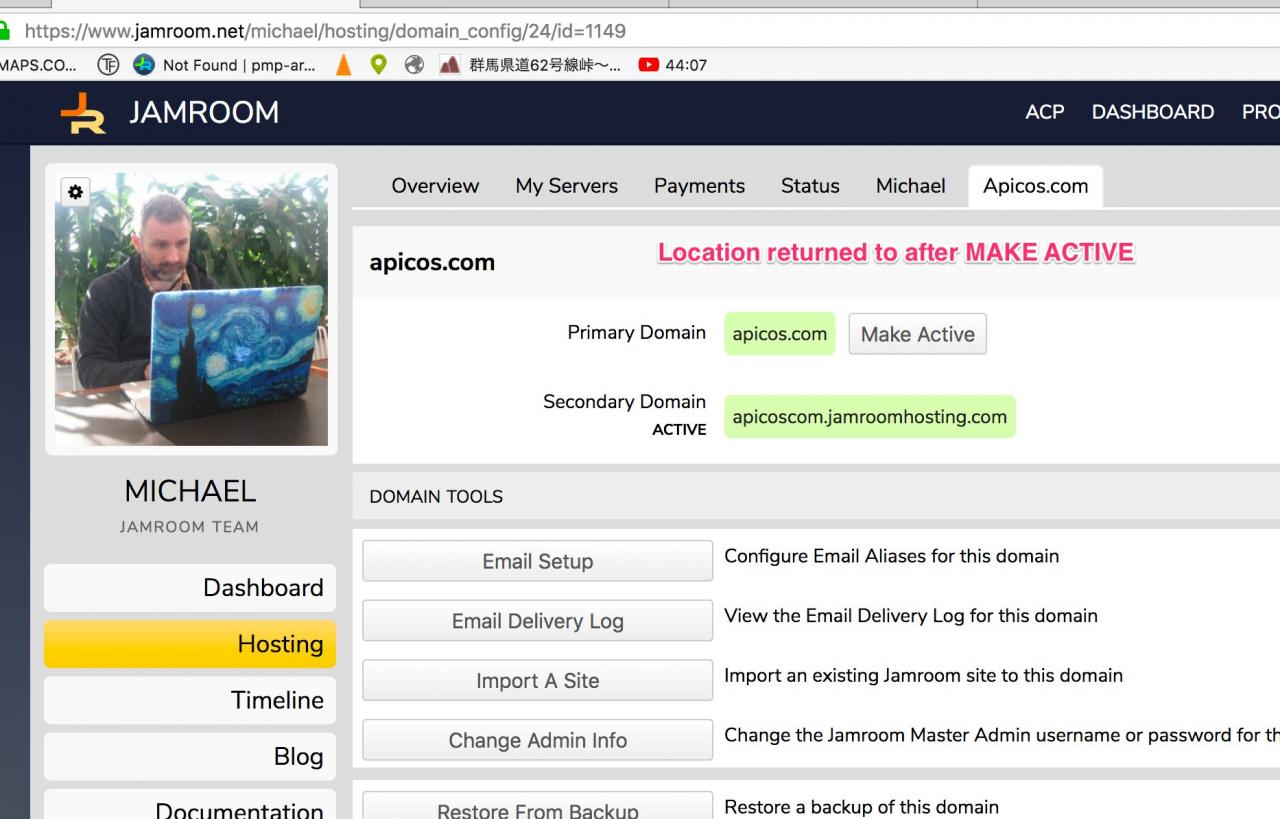Click Make Active for primary domain
1280x819 pixels.
918,334
